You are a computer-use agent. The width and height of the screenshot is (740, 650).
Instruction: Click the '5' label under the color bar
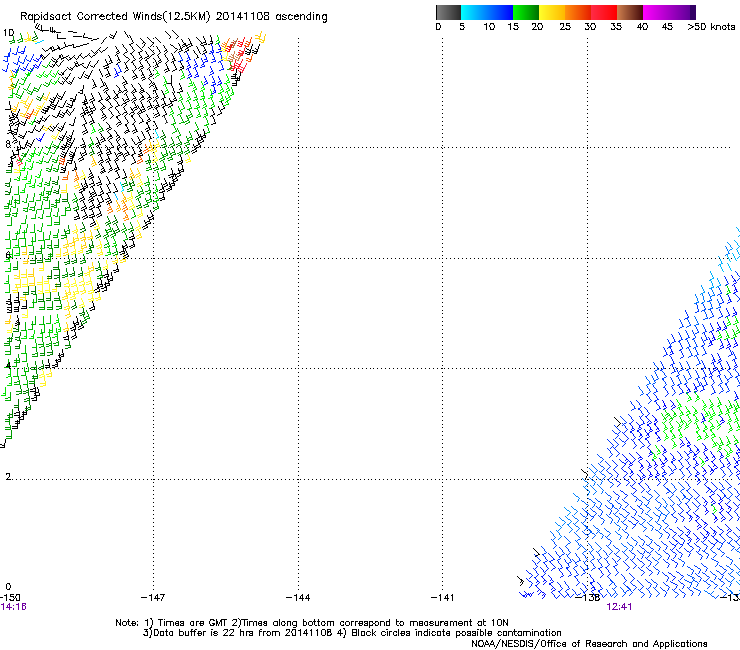(x=462, y=27)
